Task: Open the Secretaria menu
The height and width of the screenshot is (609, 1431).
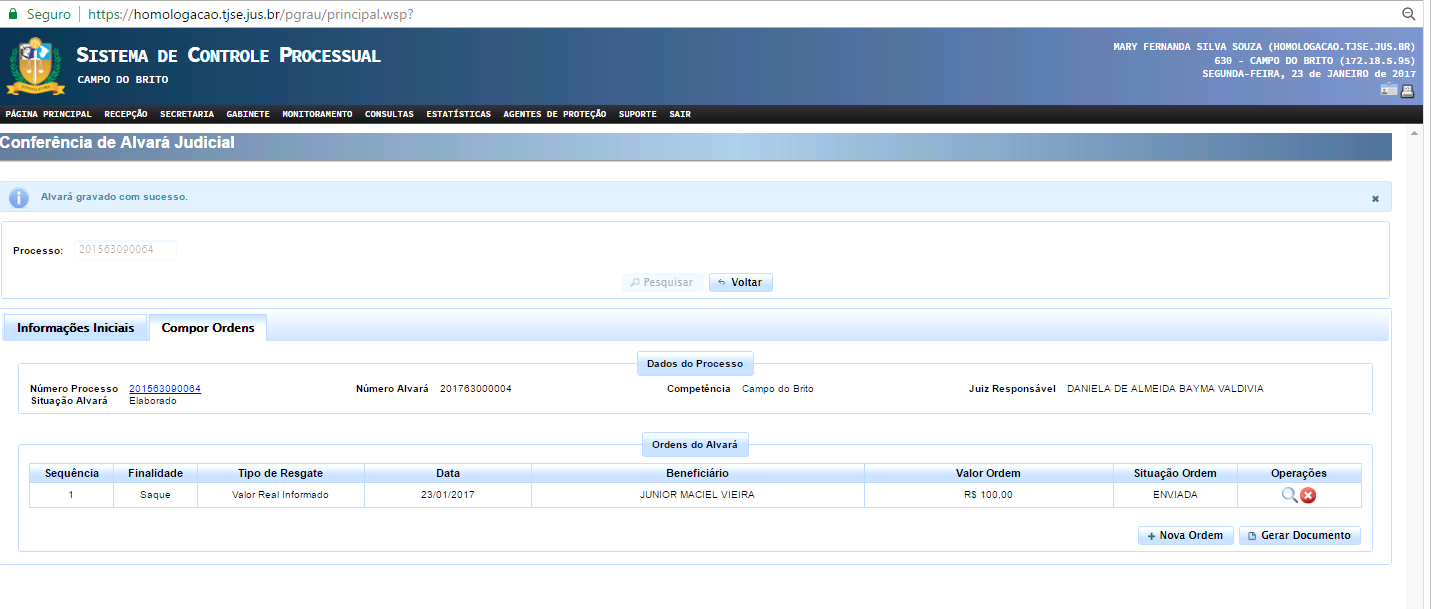Action: pyautogui.click(x=186, y=114)
